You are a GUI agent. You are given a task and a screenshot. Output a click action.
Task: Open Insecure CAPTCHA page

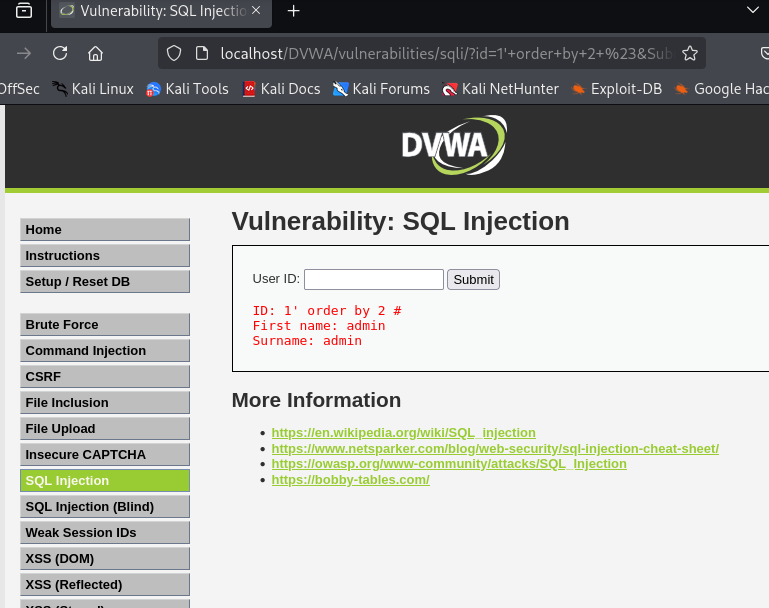click(x=105, y=455)
